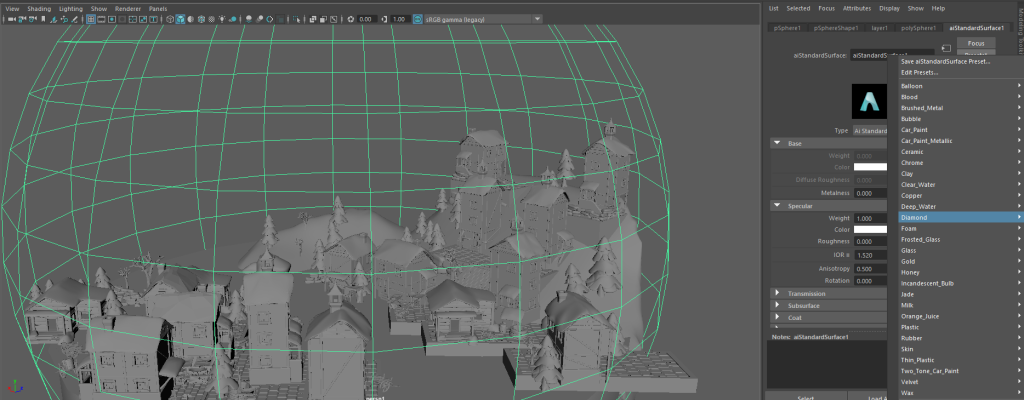Click the Select Camera icon in panel toolbar
This screenshot has height=400, width=1024.
[11, 19]
